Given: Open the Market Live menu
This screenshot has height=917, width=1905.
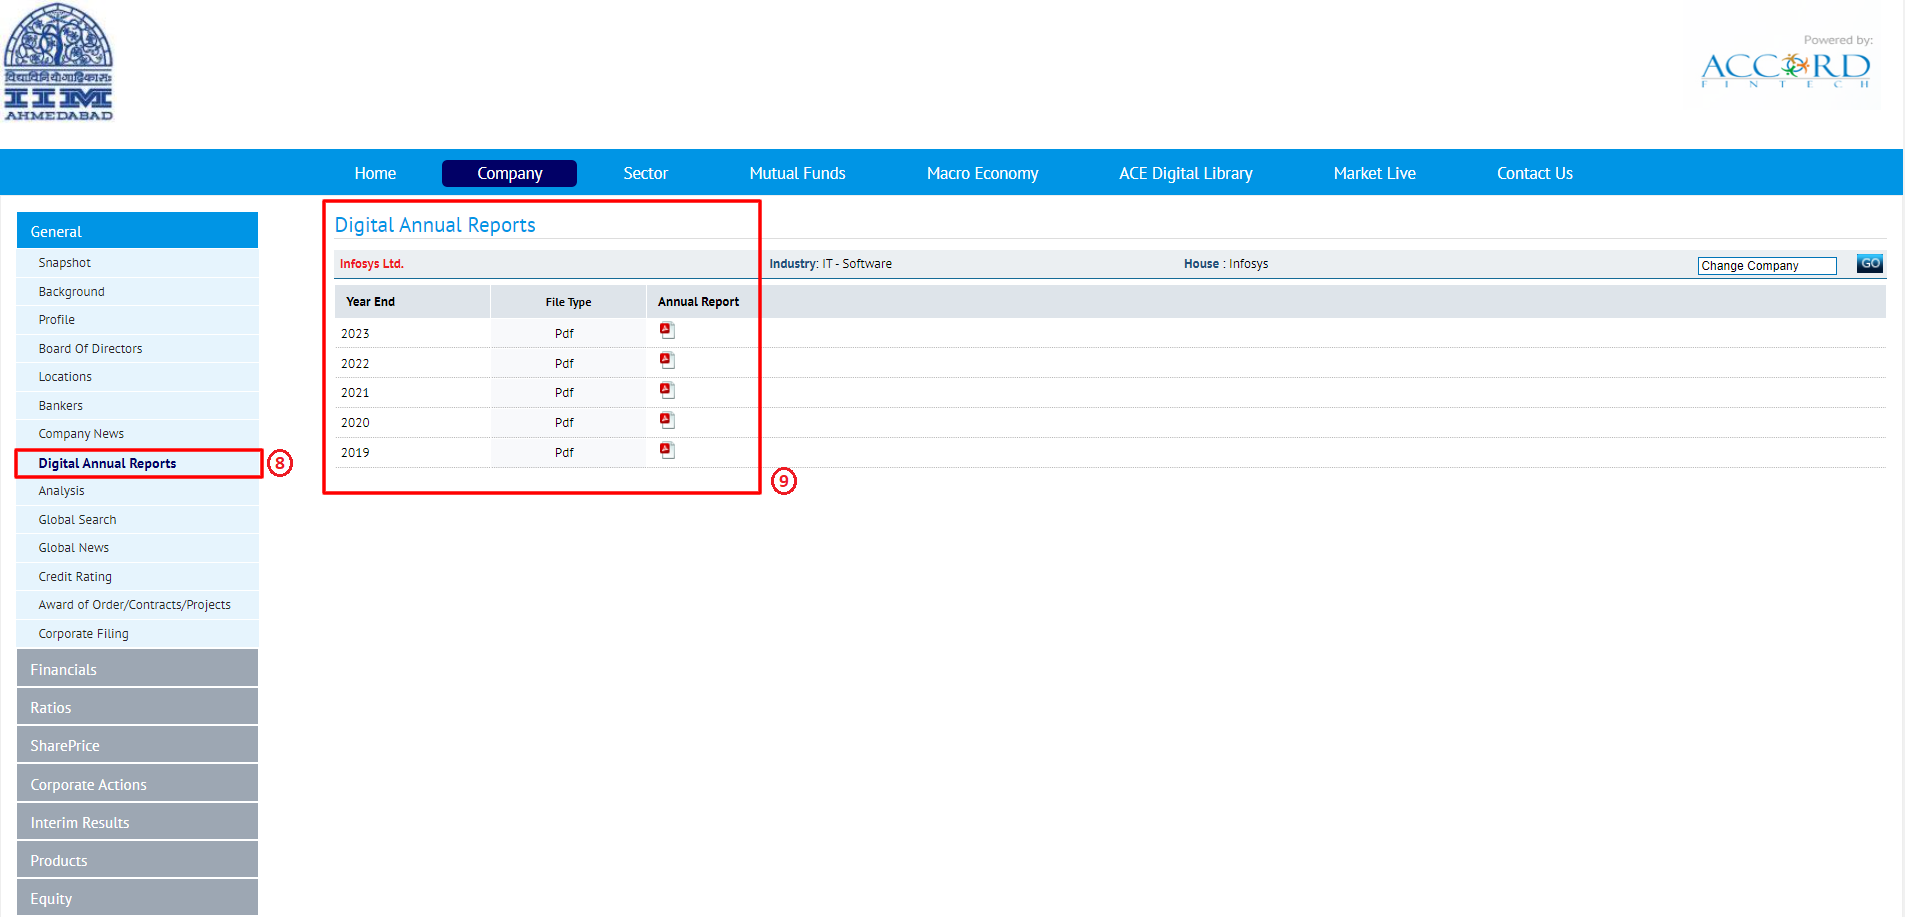Looking at the screenshot, I should coord(1374,173).
